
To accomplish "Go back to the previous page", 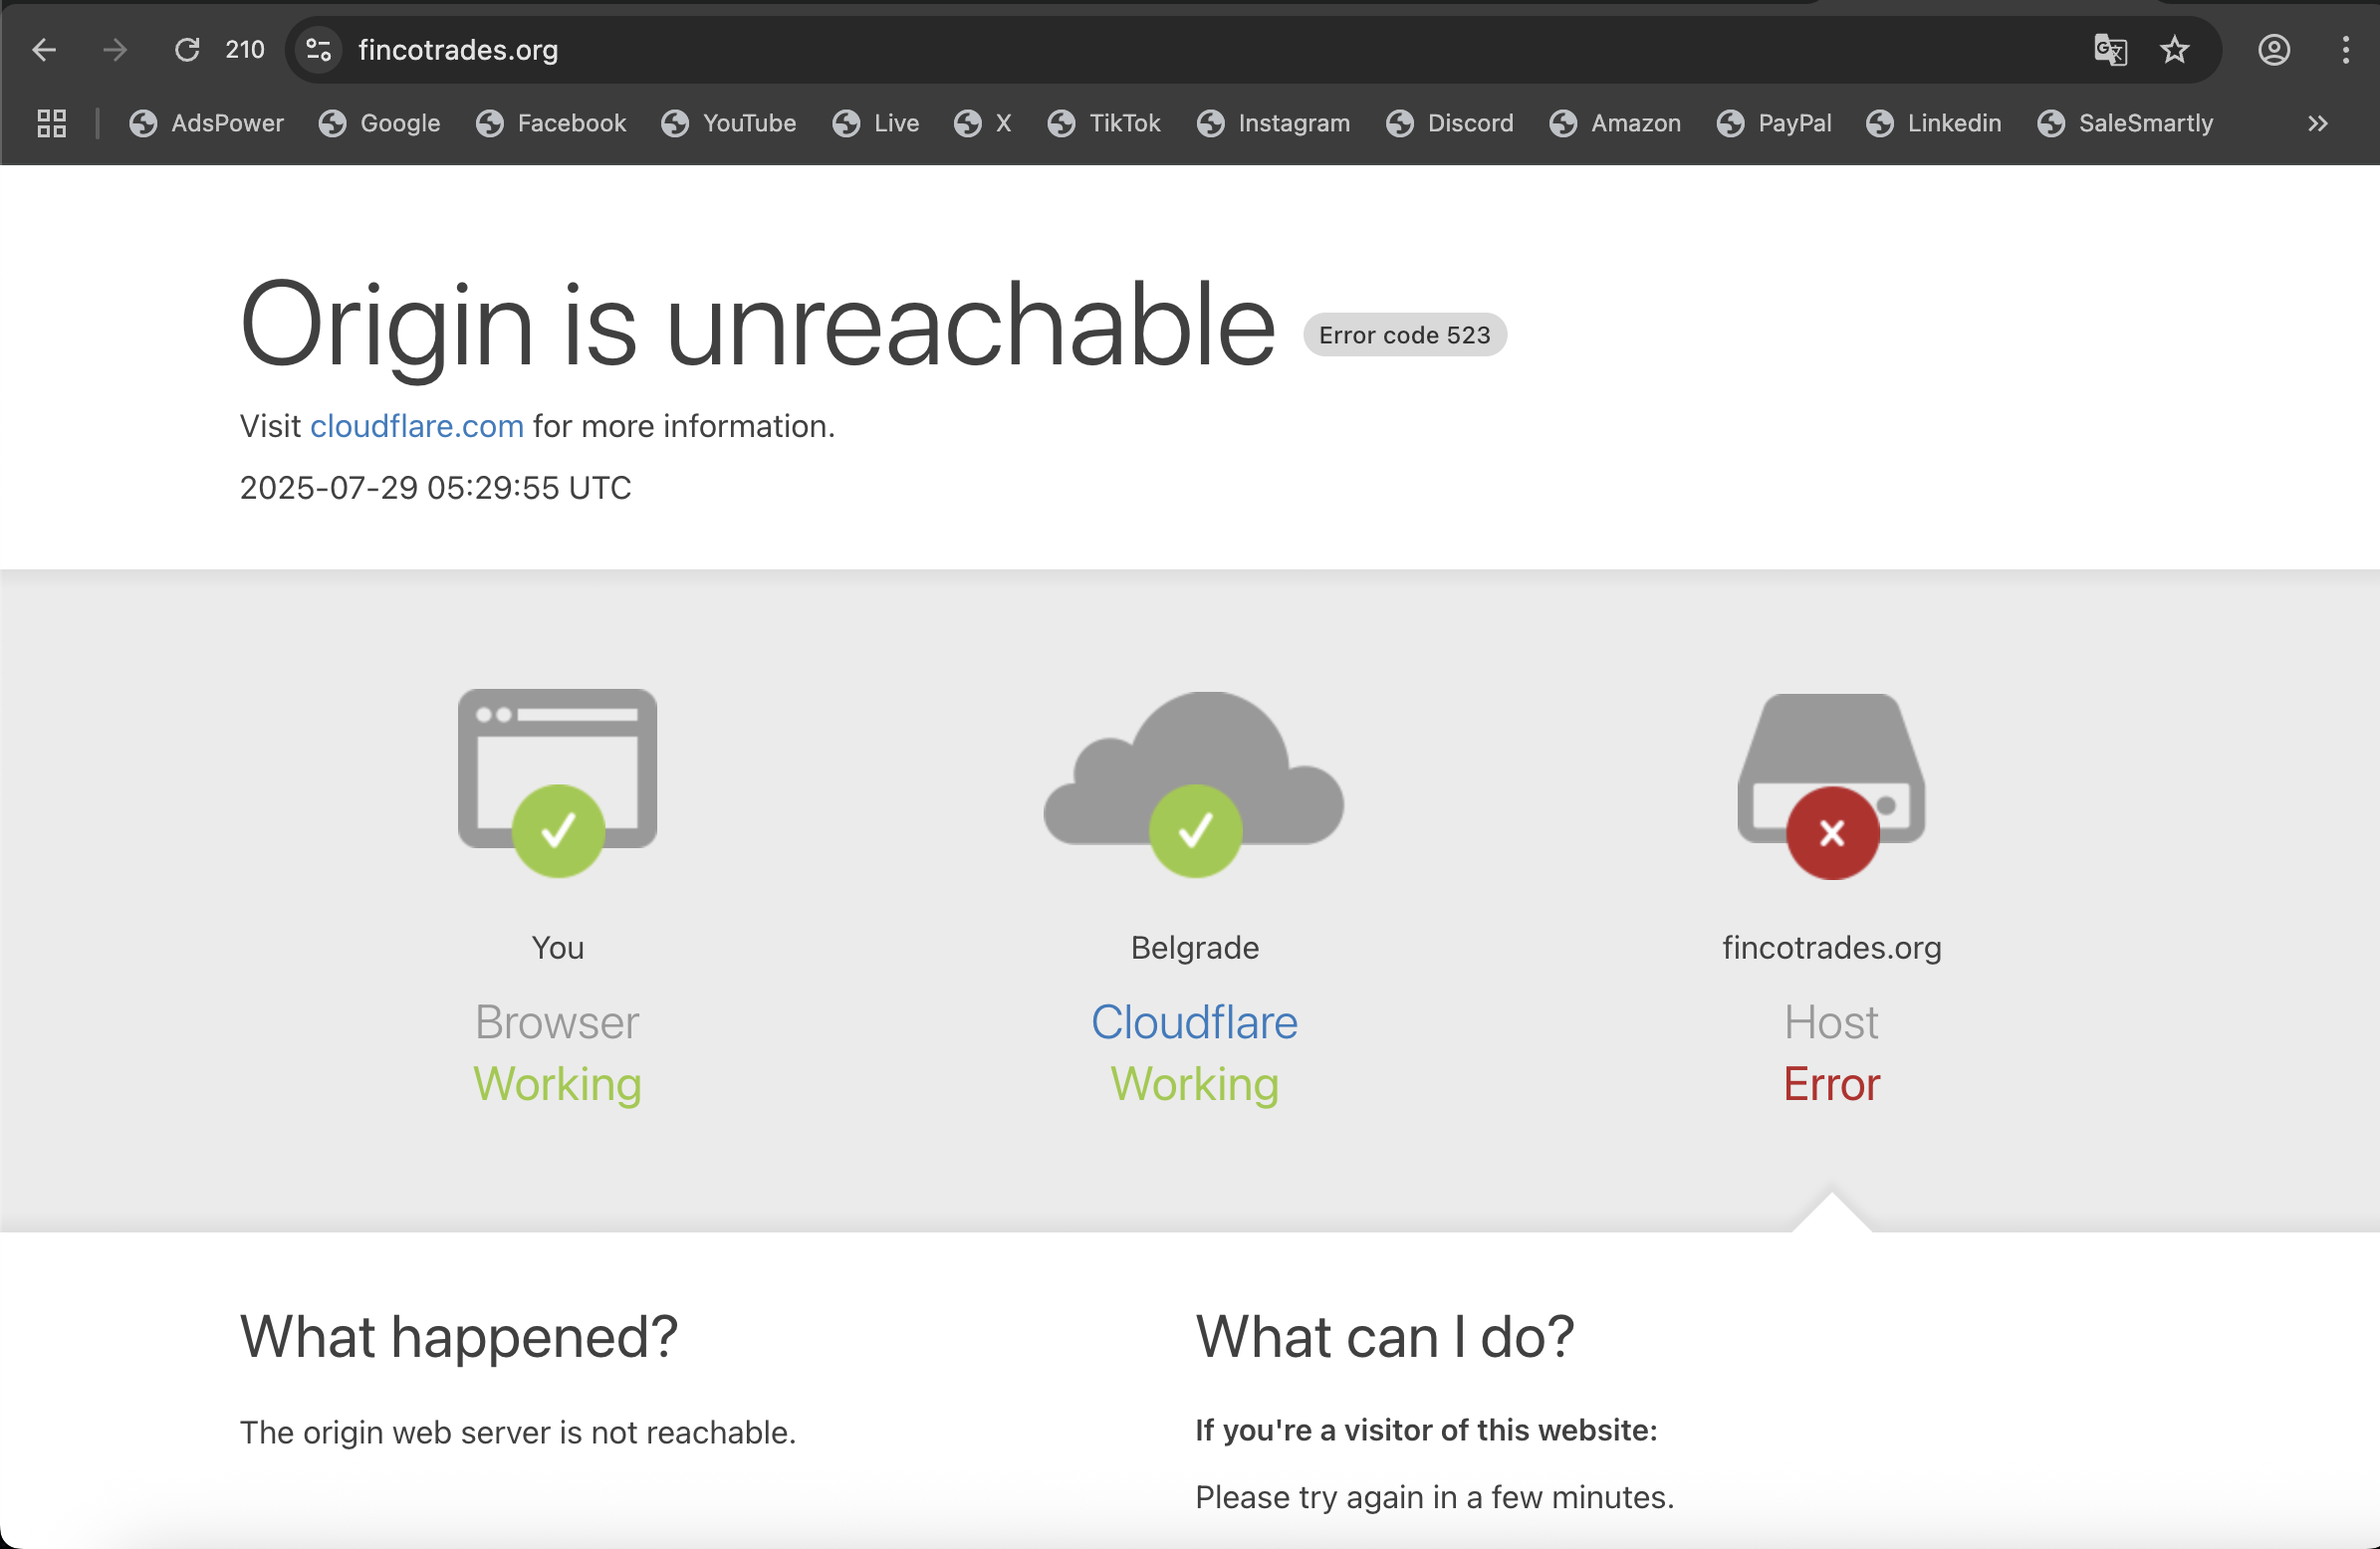I will pos(44,49).
